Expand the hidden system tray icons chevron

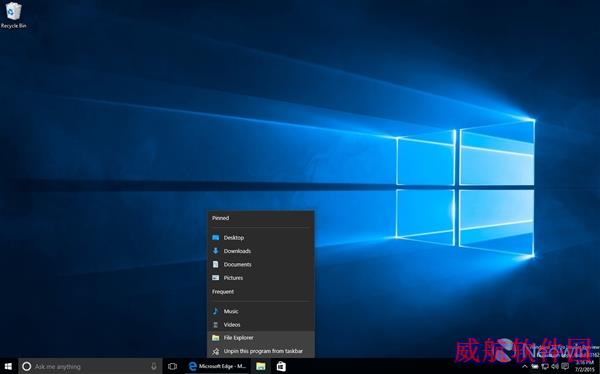click(x=525, y=367)
